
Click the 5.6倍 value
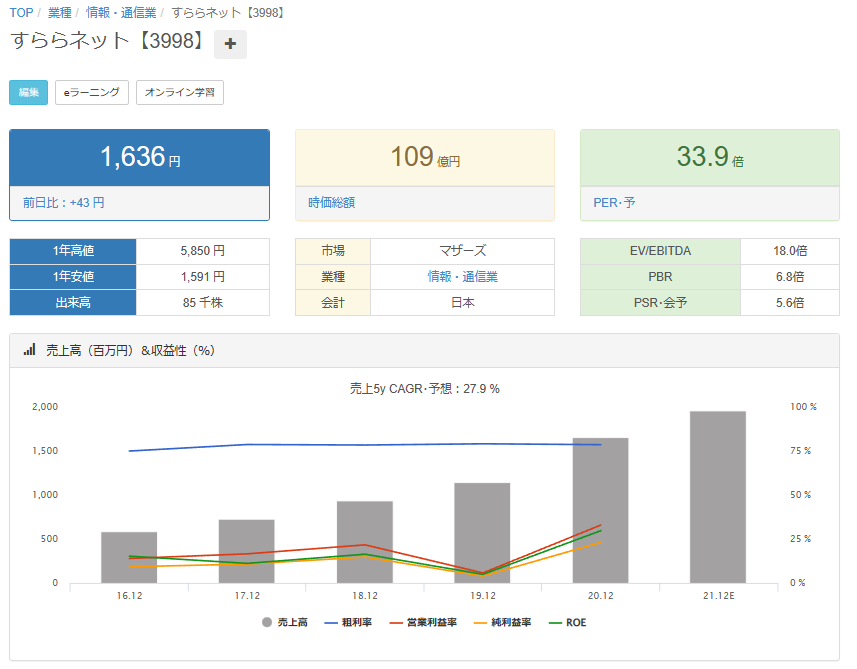click(x=790, y=302)
